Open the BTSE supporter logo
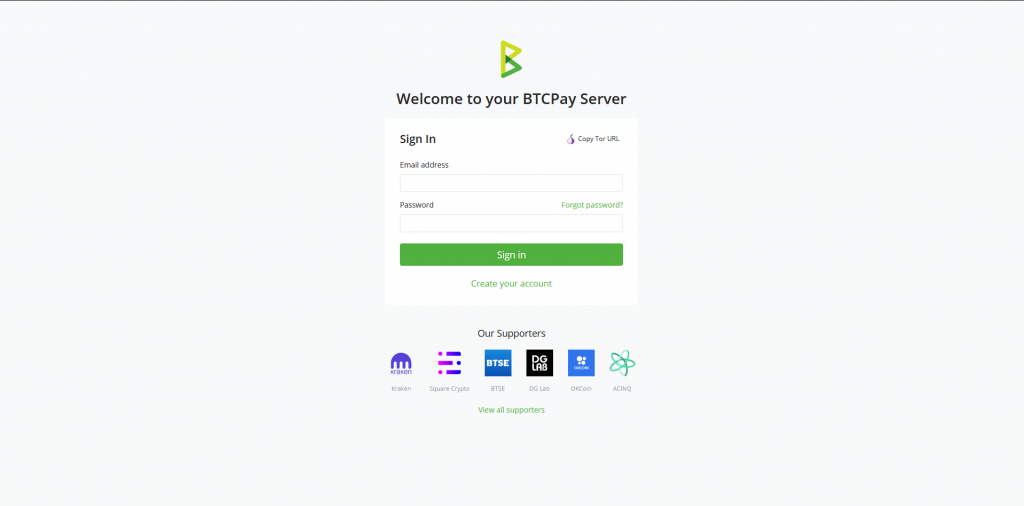 pyautogui.click(x=498, y=363)
